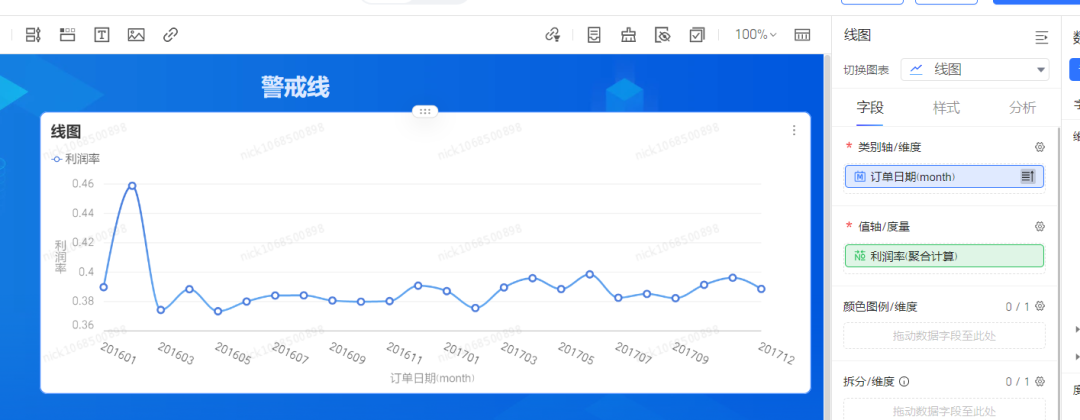Insert a text box widget

click(102, 35)
